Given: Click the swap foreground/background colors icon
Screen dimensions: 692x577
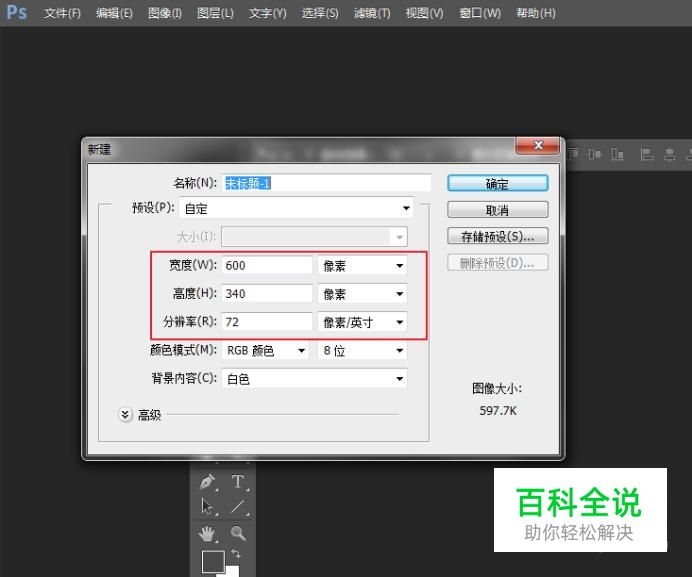Looking at the screenshot, I should pyautogui.click(x=236, y=554).
